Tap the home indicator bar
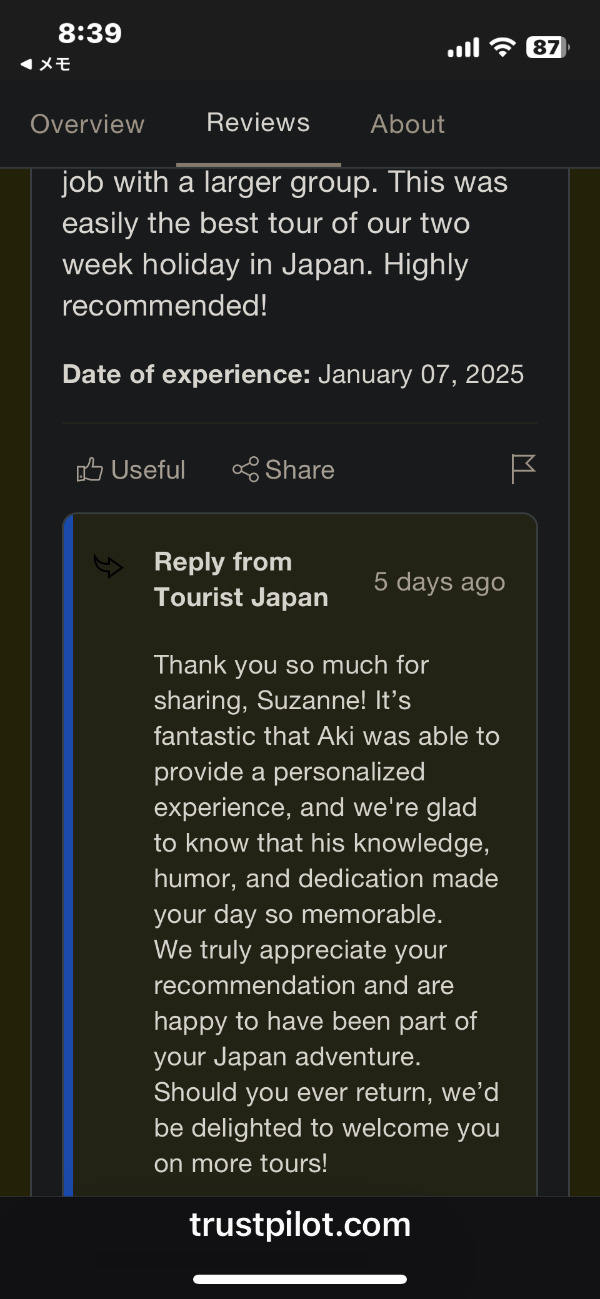This screenshot has width=600, height=1299. (300, 1279)
